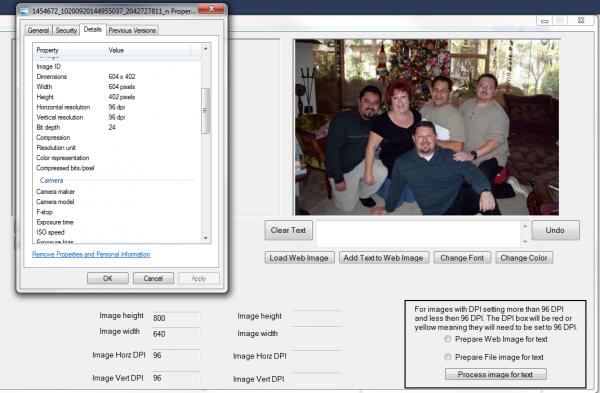This screenshot has height=393, width=600.
Task: Select the Width property row
Action: pyautogui.click(x=117, y=87)
